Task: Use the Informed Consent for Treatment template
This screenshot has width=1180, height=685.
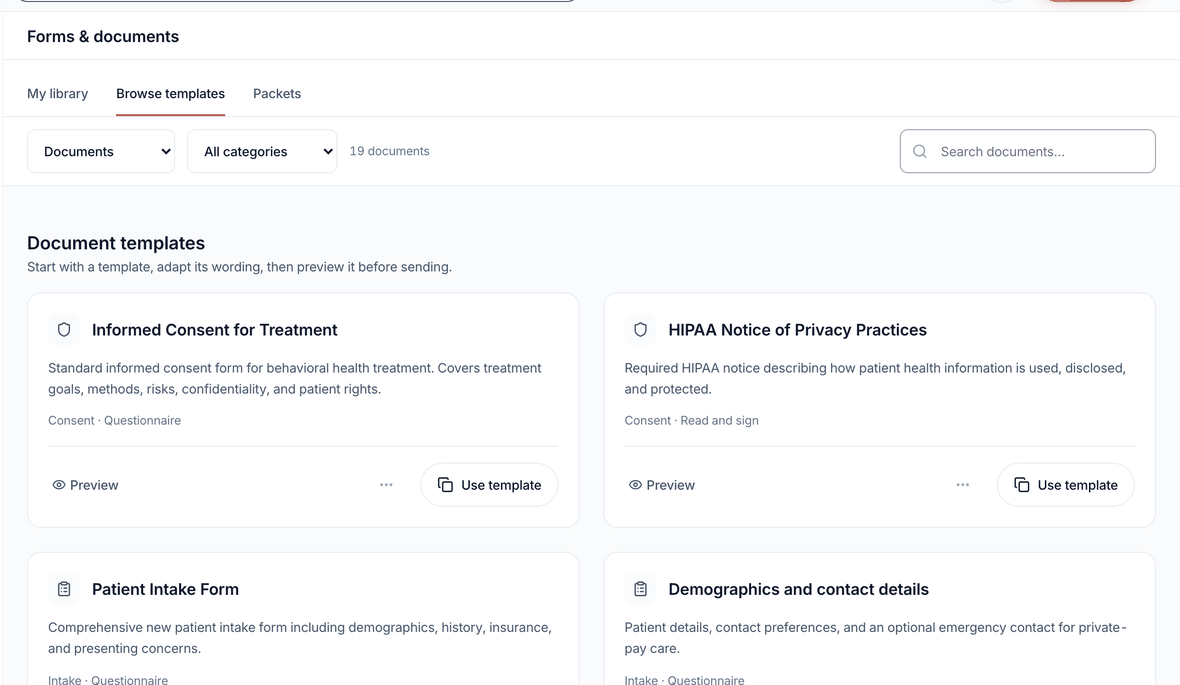Action: point(489,485)
